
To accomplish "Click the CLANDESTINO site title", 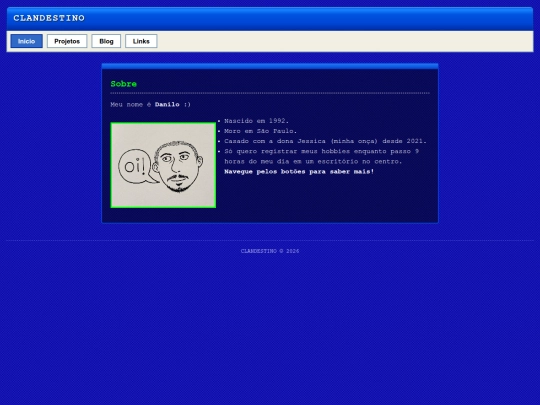I will tap(49, 18).
